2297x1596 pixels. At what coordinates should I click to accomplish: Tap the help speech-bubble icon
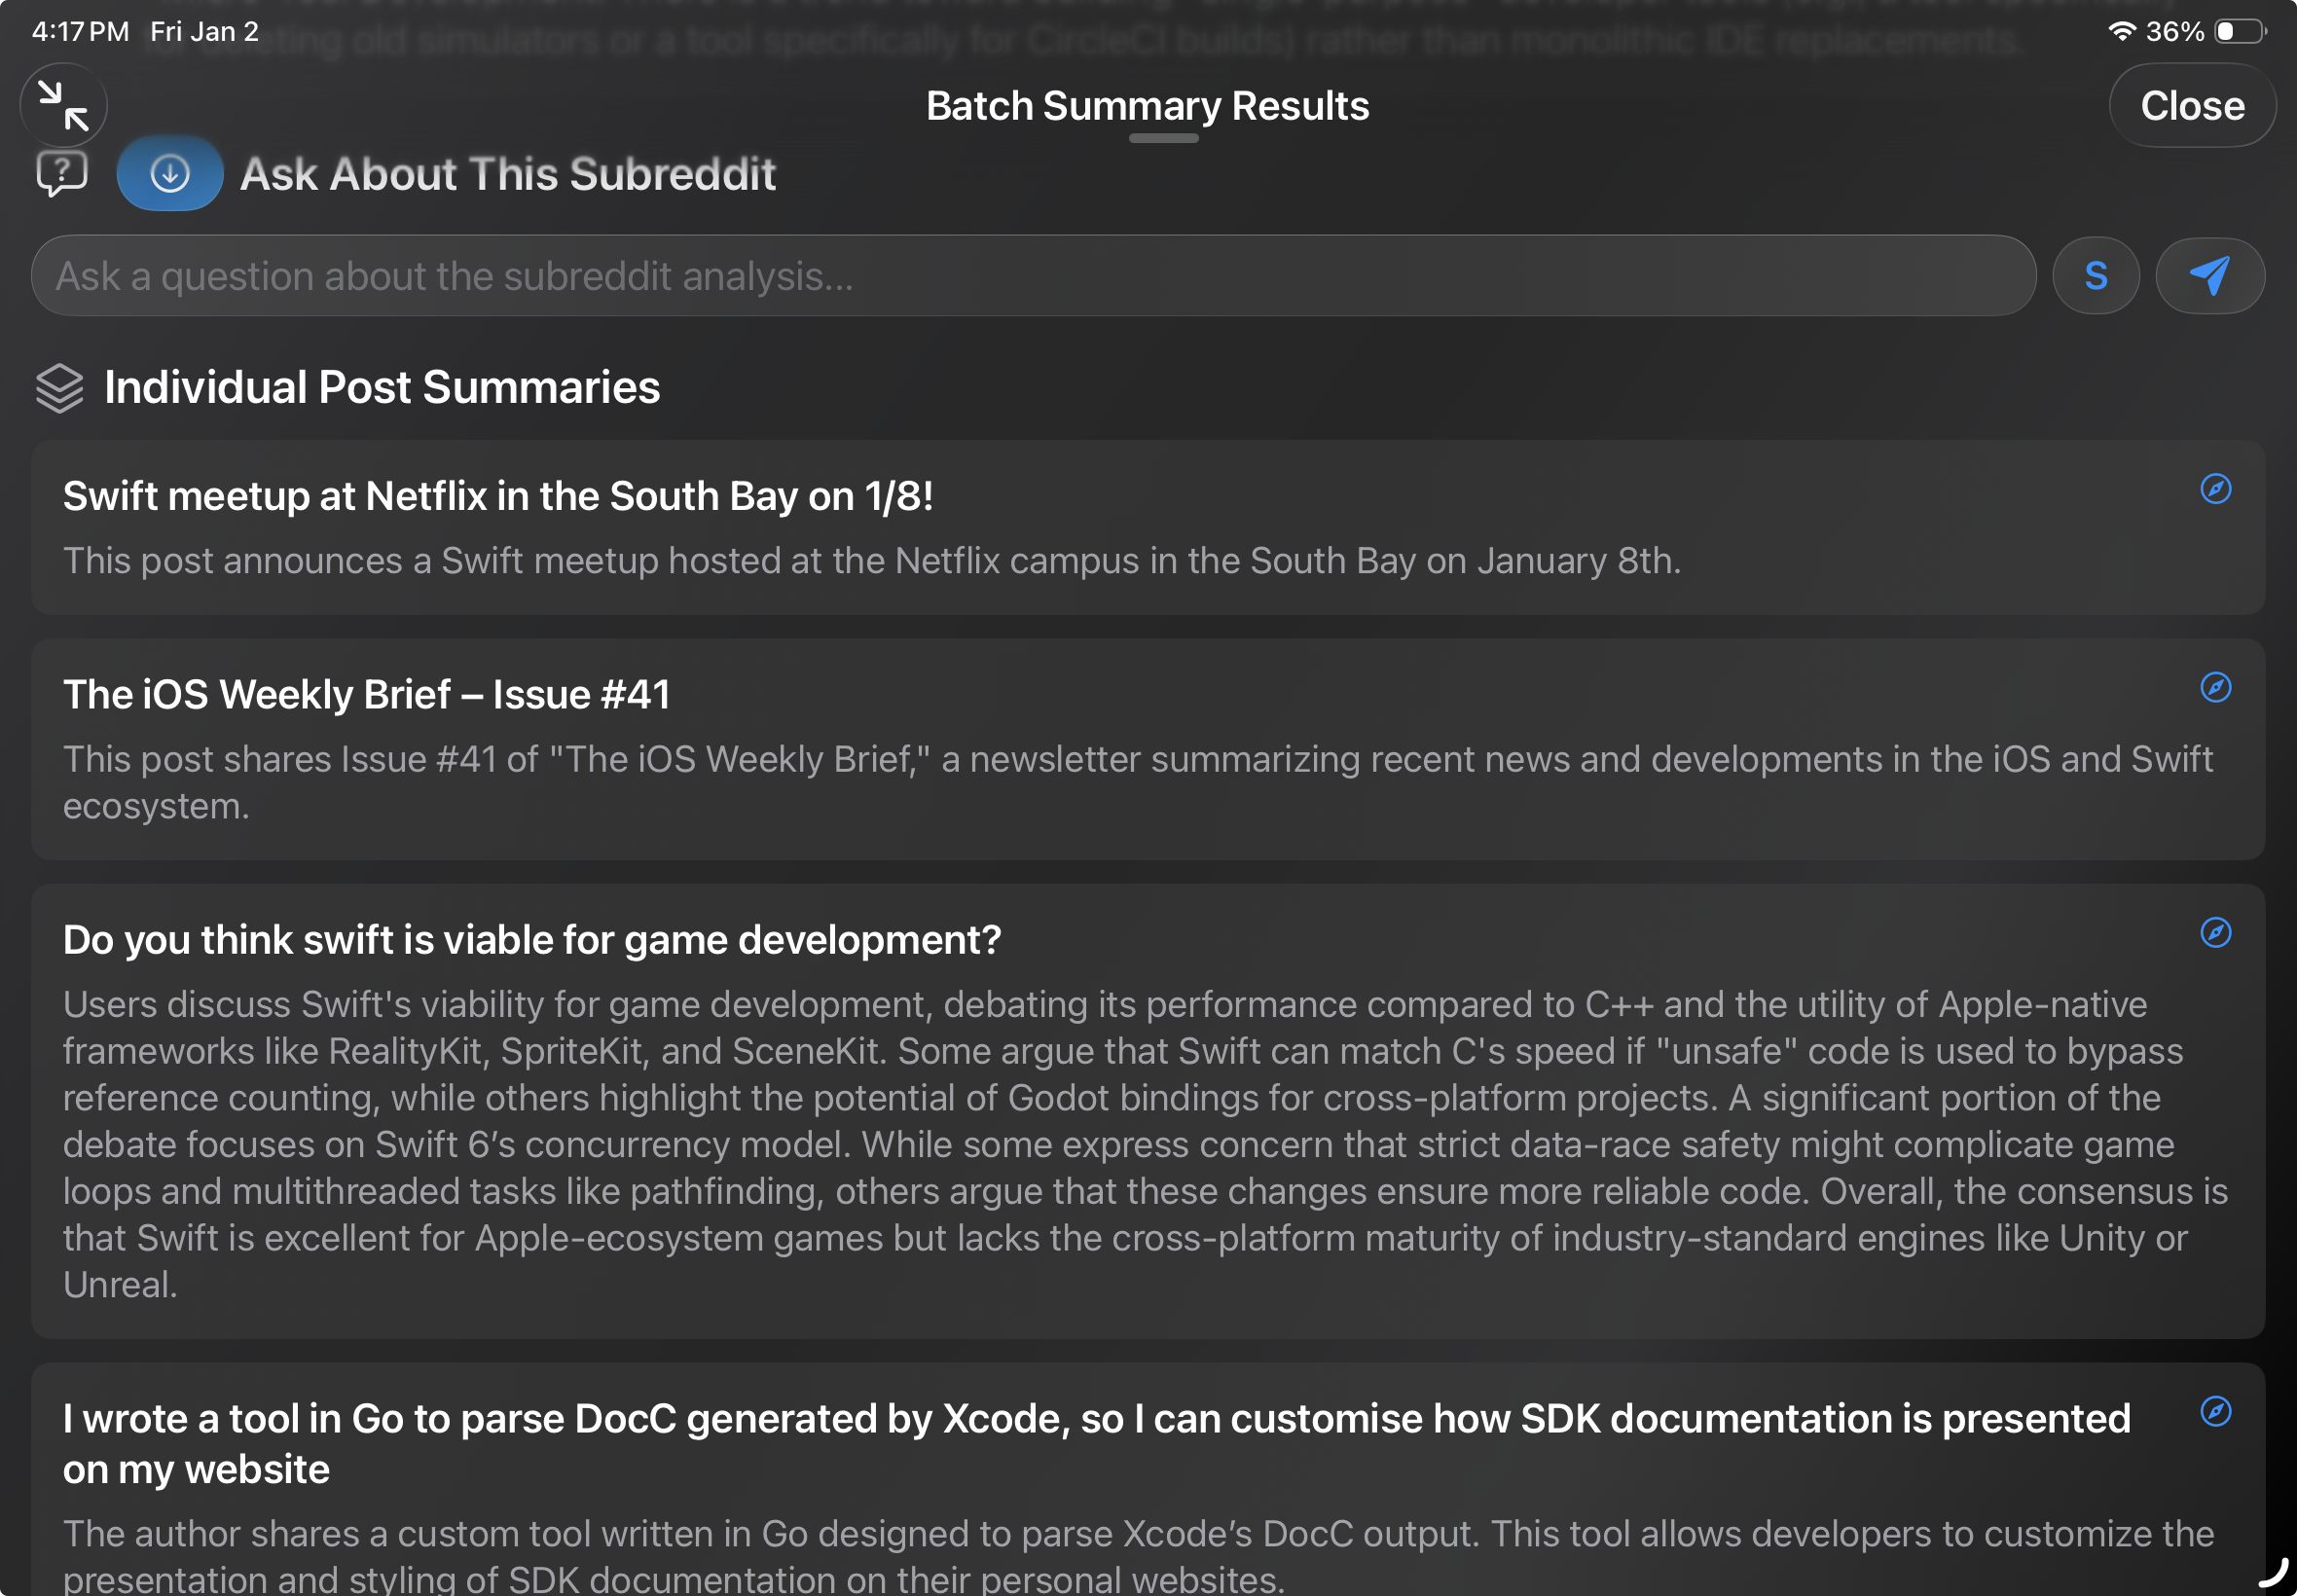[x=60, y=176]
